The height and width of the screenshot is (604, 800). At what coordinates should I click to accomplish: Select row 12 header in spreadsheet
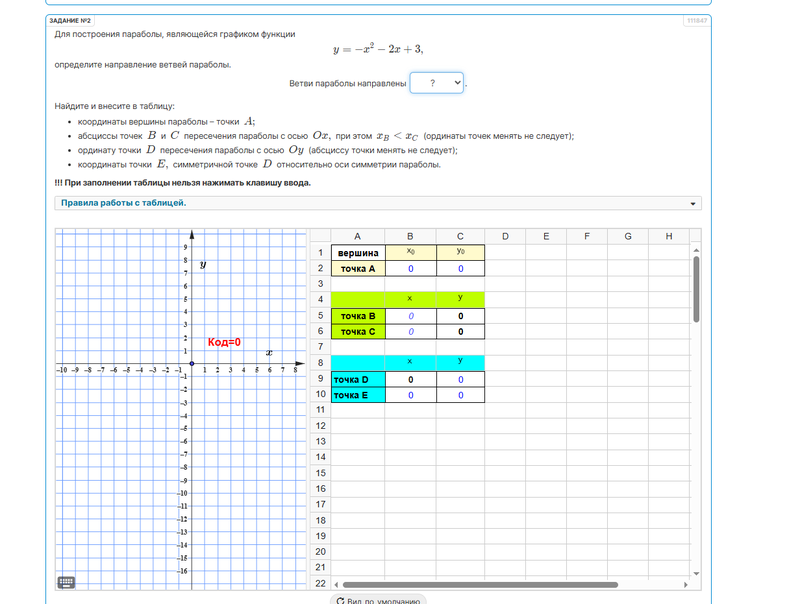click(x=320, y=426)
